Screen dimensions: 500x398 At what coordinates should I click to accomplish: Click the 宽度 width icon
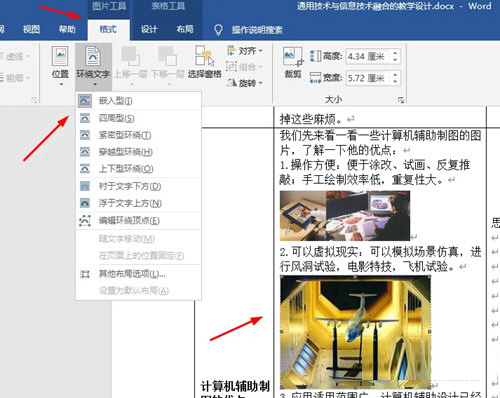pyautogui.click(x=315, y=78)
